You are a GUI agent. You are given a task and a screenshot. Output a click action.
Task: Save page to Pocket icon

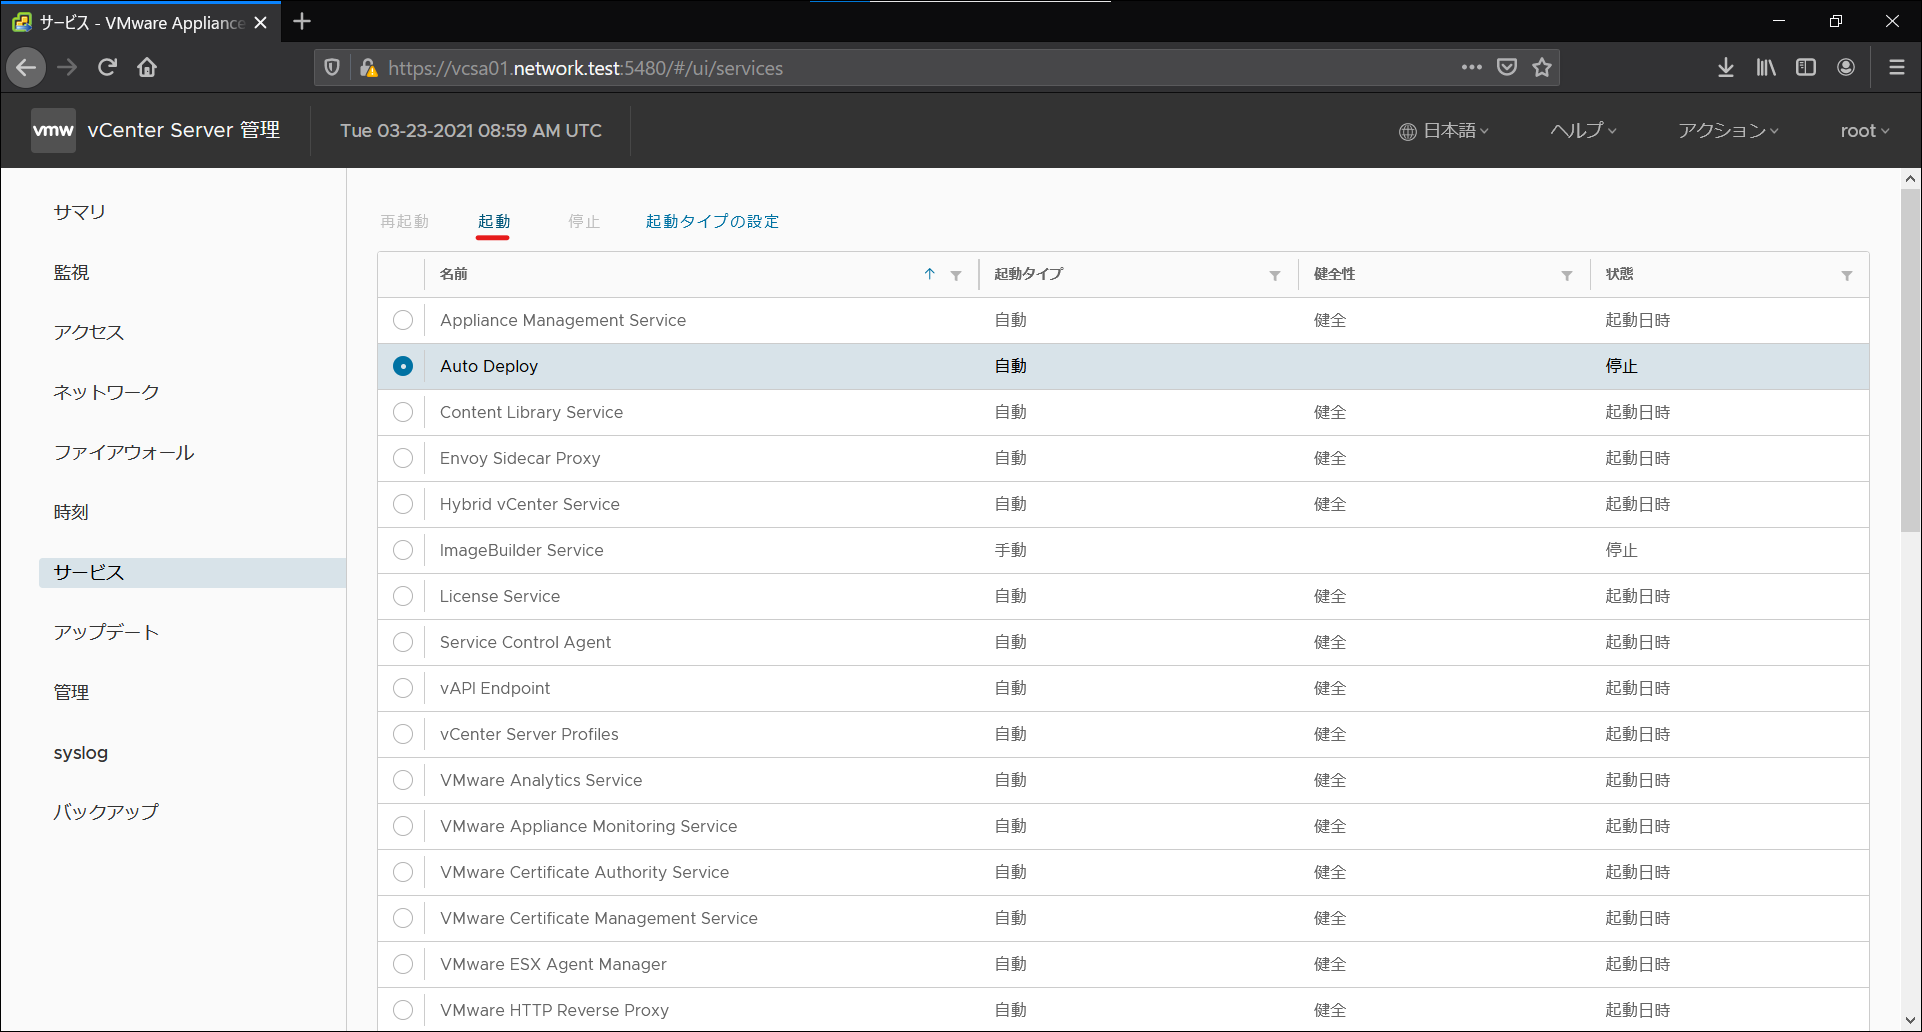pos(1507,67)
